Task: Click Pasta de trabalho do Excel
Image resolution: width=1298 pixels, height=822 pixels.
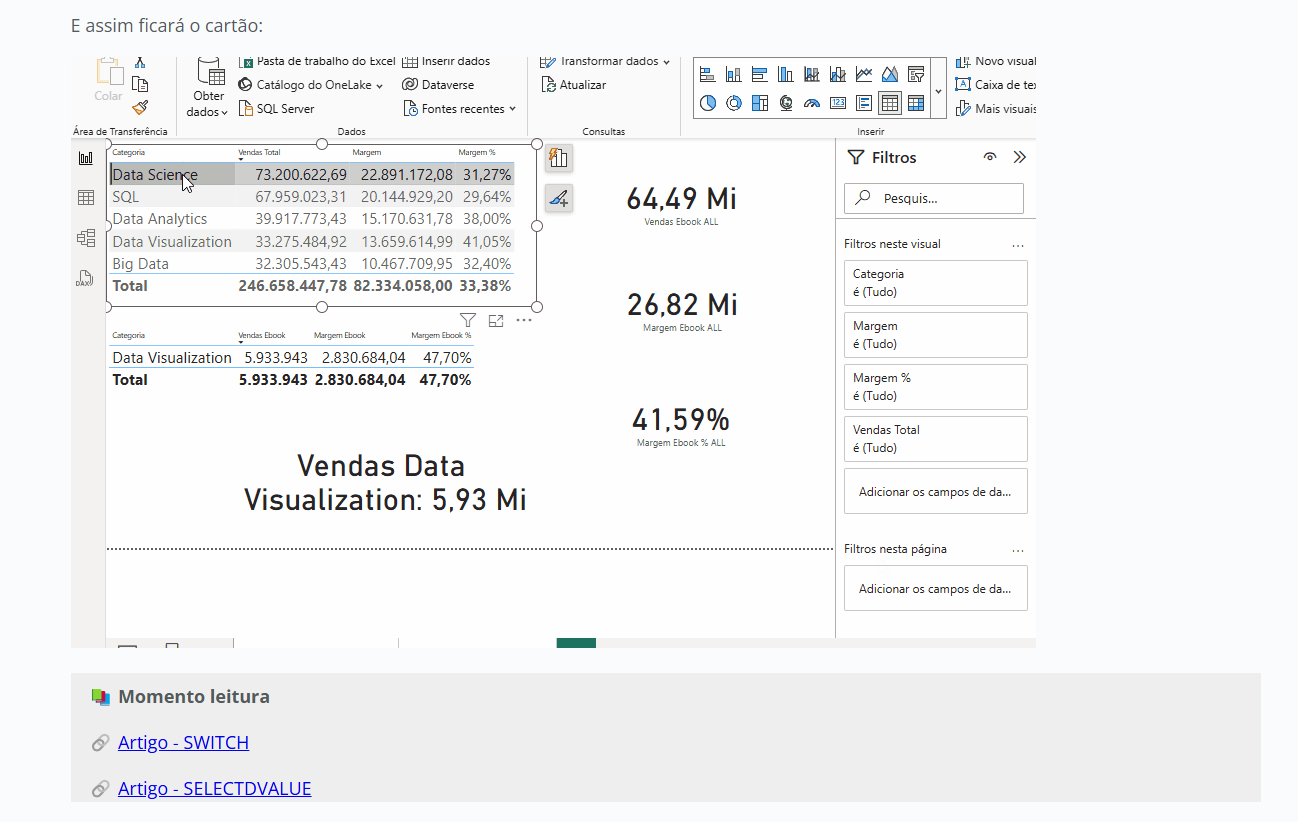Action: (x=318, y=62)
